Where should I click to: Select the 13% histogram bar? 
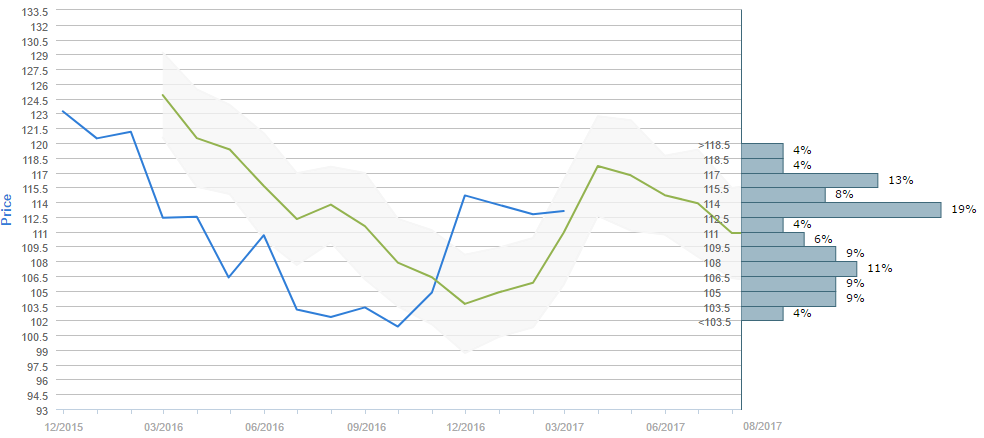click(810, 180)
